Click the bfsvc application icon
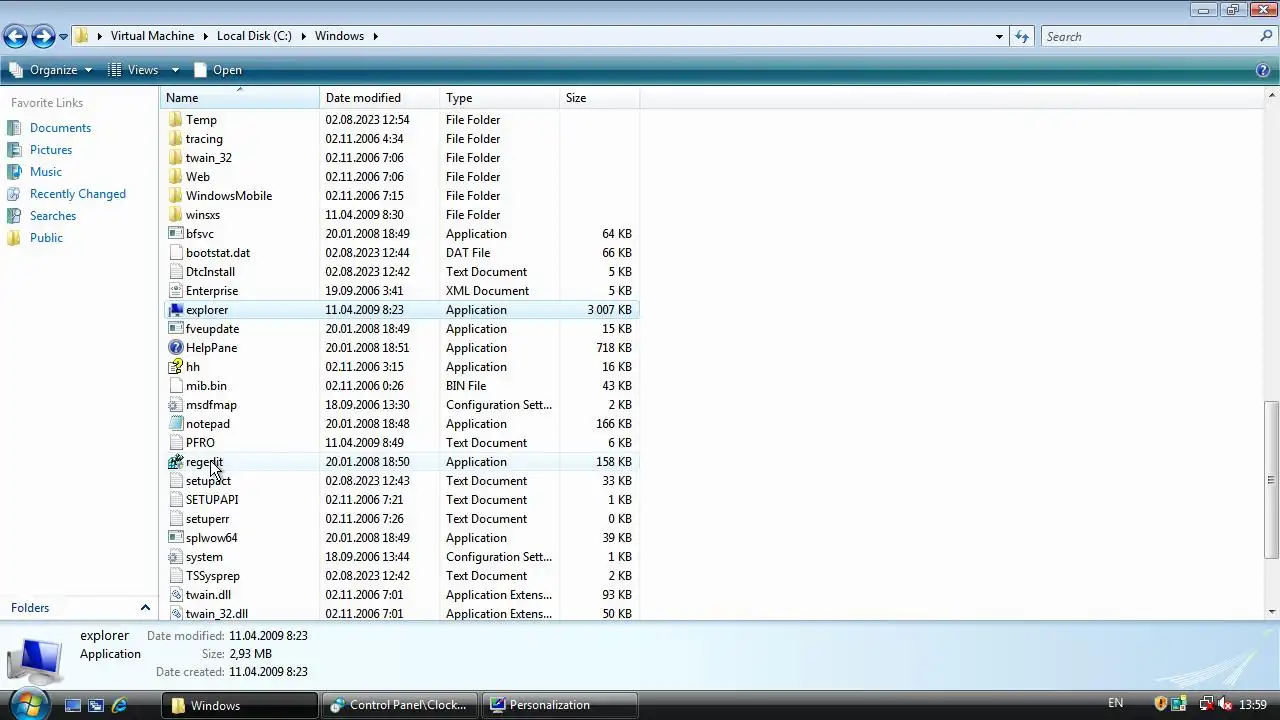The width and height of the screenshot is (1280, 720). coord(176,234)
